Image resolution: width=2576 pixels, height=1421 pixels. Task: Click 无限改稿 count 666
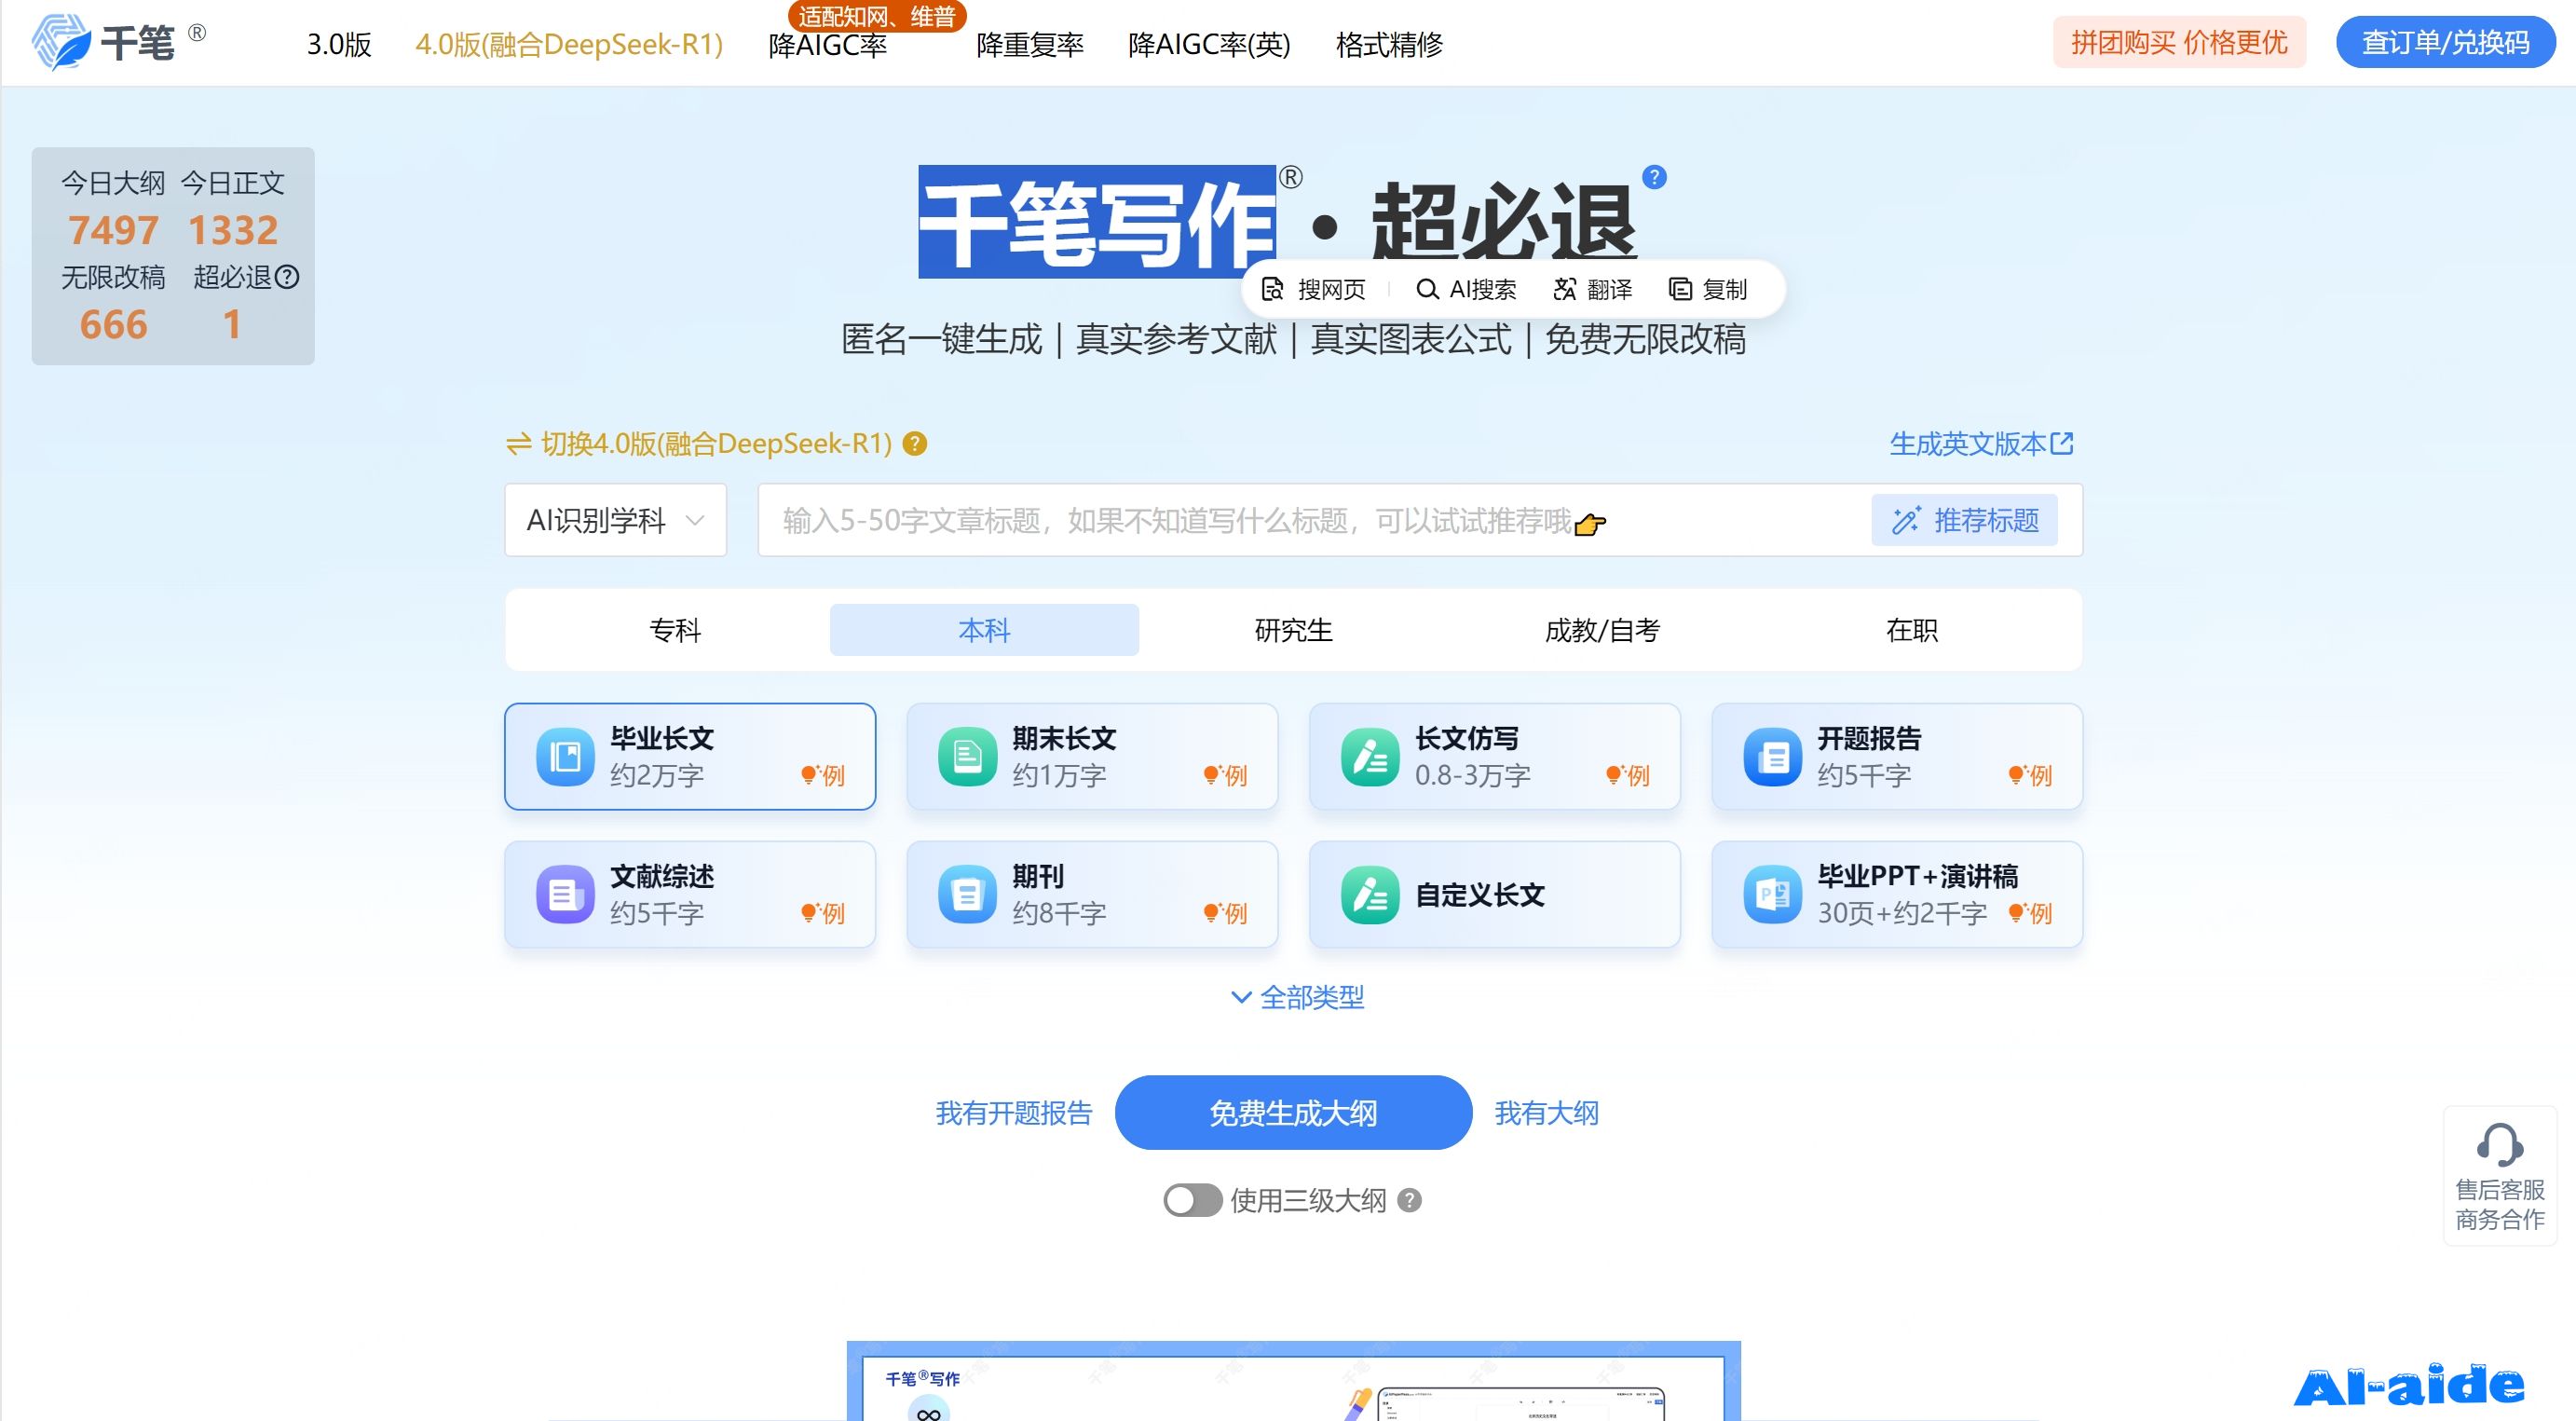click(113, 324)
